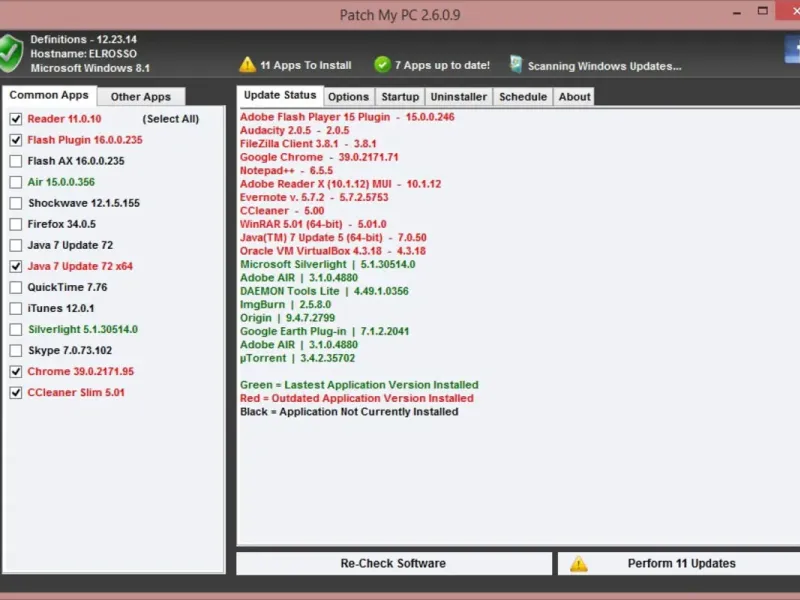Click the Perform 11 Updates button
Viewport: 800px width, 600px height.
click(679, 563)
